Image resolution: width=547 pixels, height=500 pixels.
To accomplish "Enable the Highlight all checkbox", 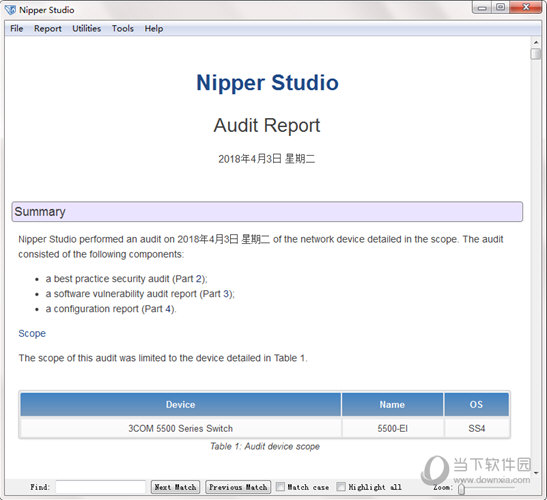I will 341,486.
